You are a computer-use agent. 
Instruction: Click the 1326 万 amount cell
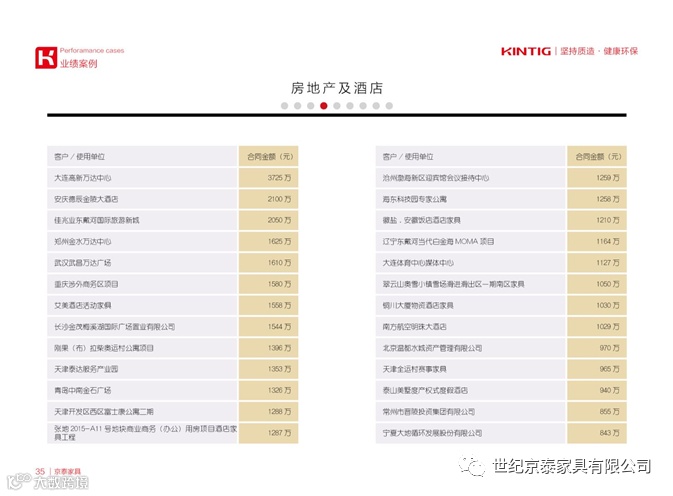click(268, 390)
